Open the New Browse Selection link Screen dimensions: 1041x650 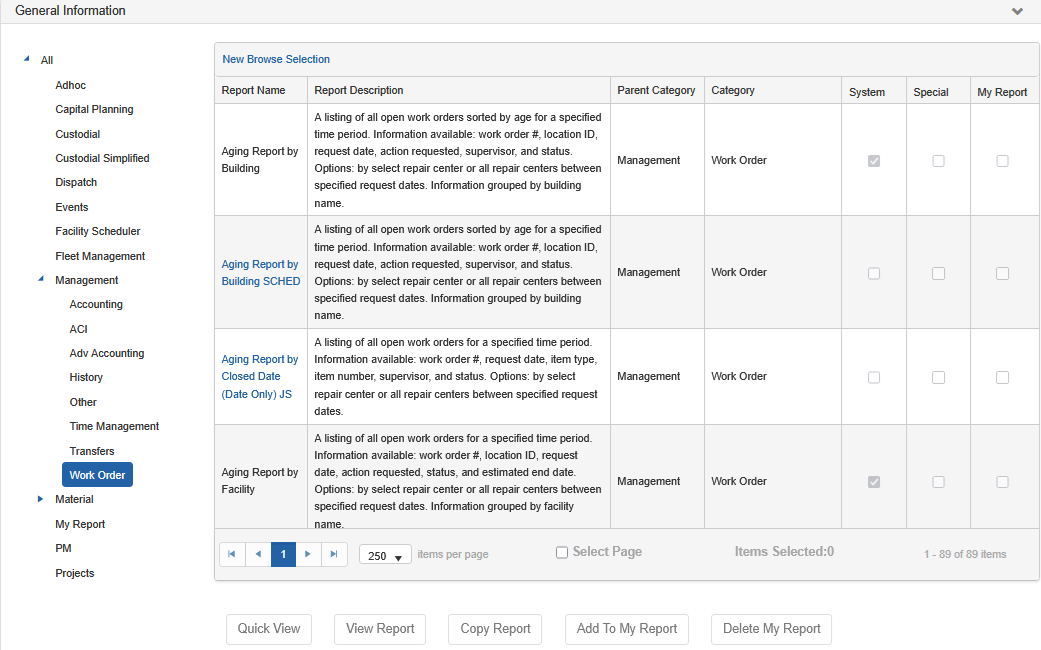(x=276, y=59)
